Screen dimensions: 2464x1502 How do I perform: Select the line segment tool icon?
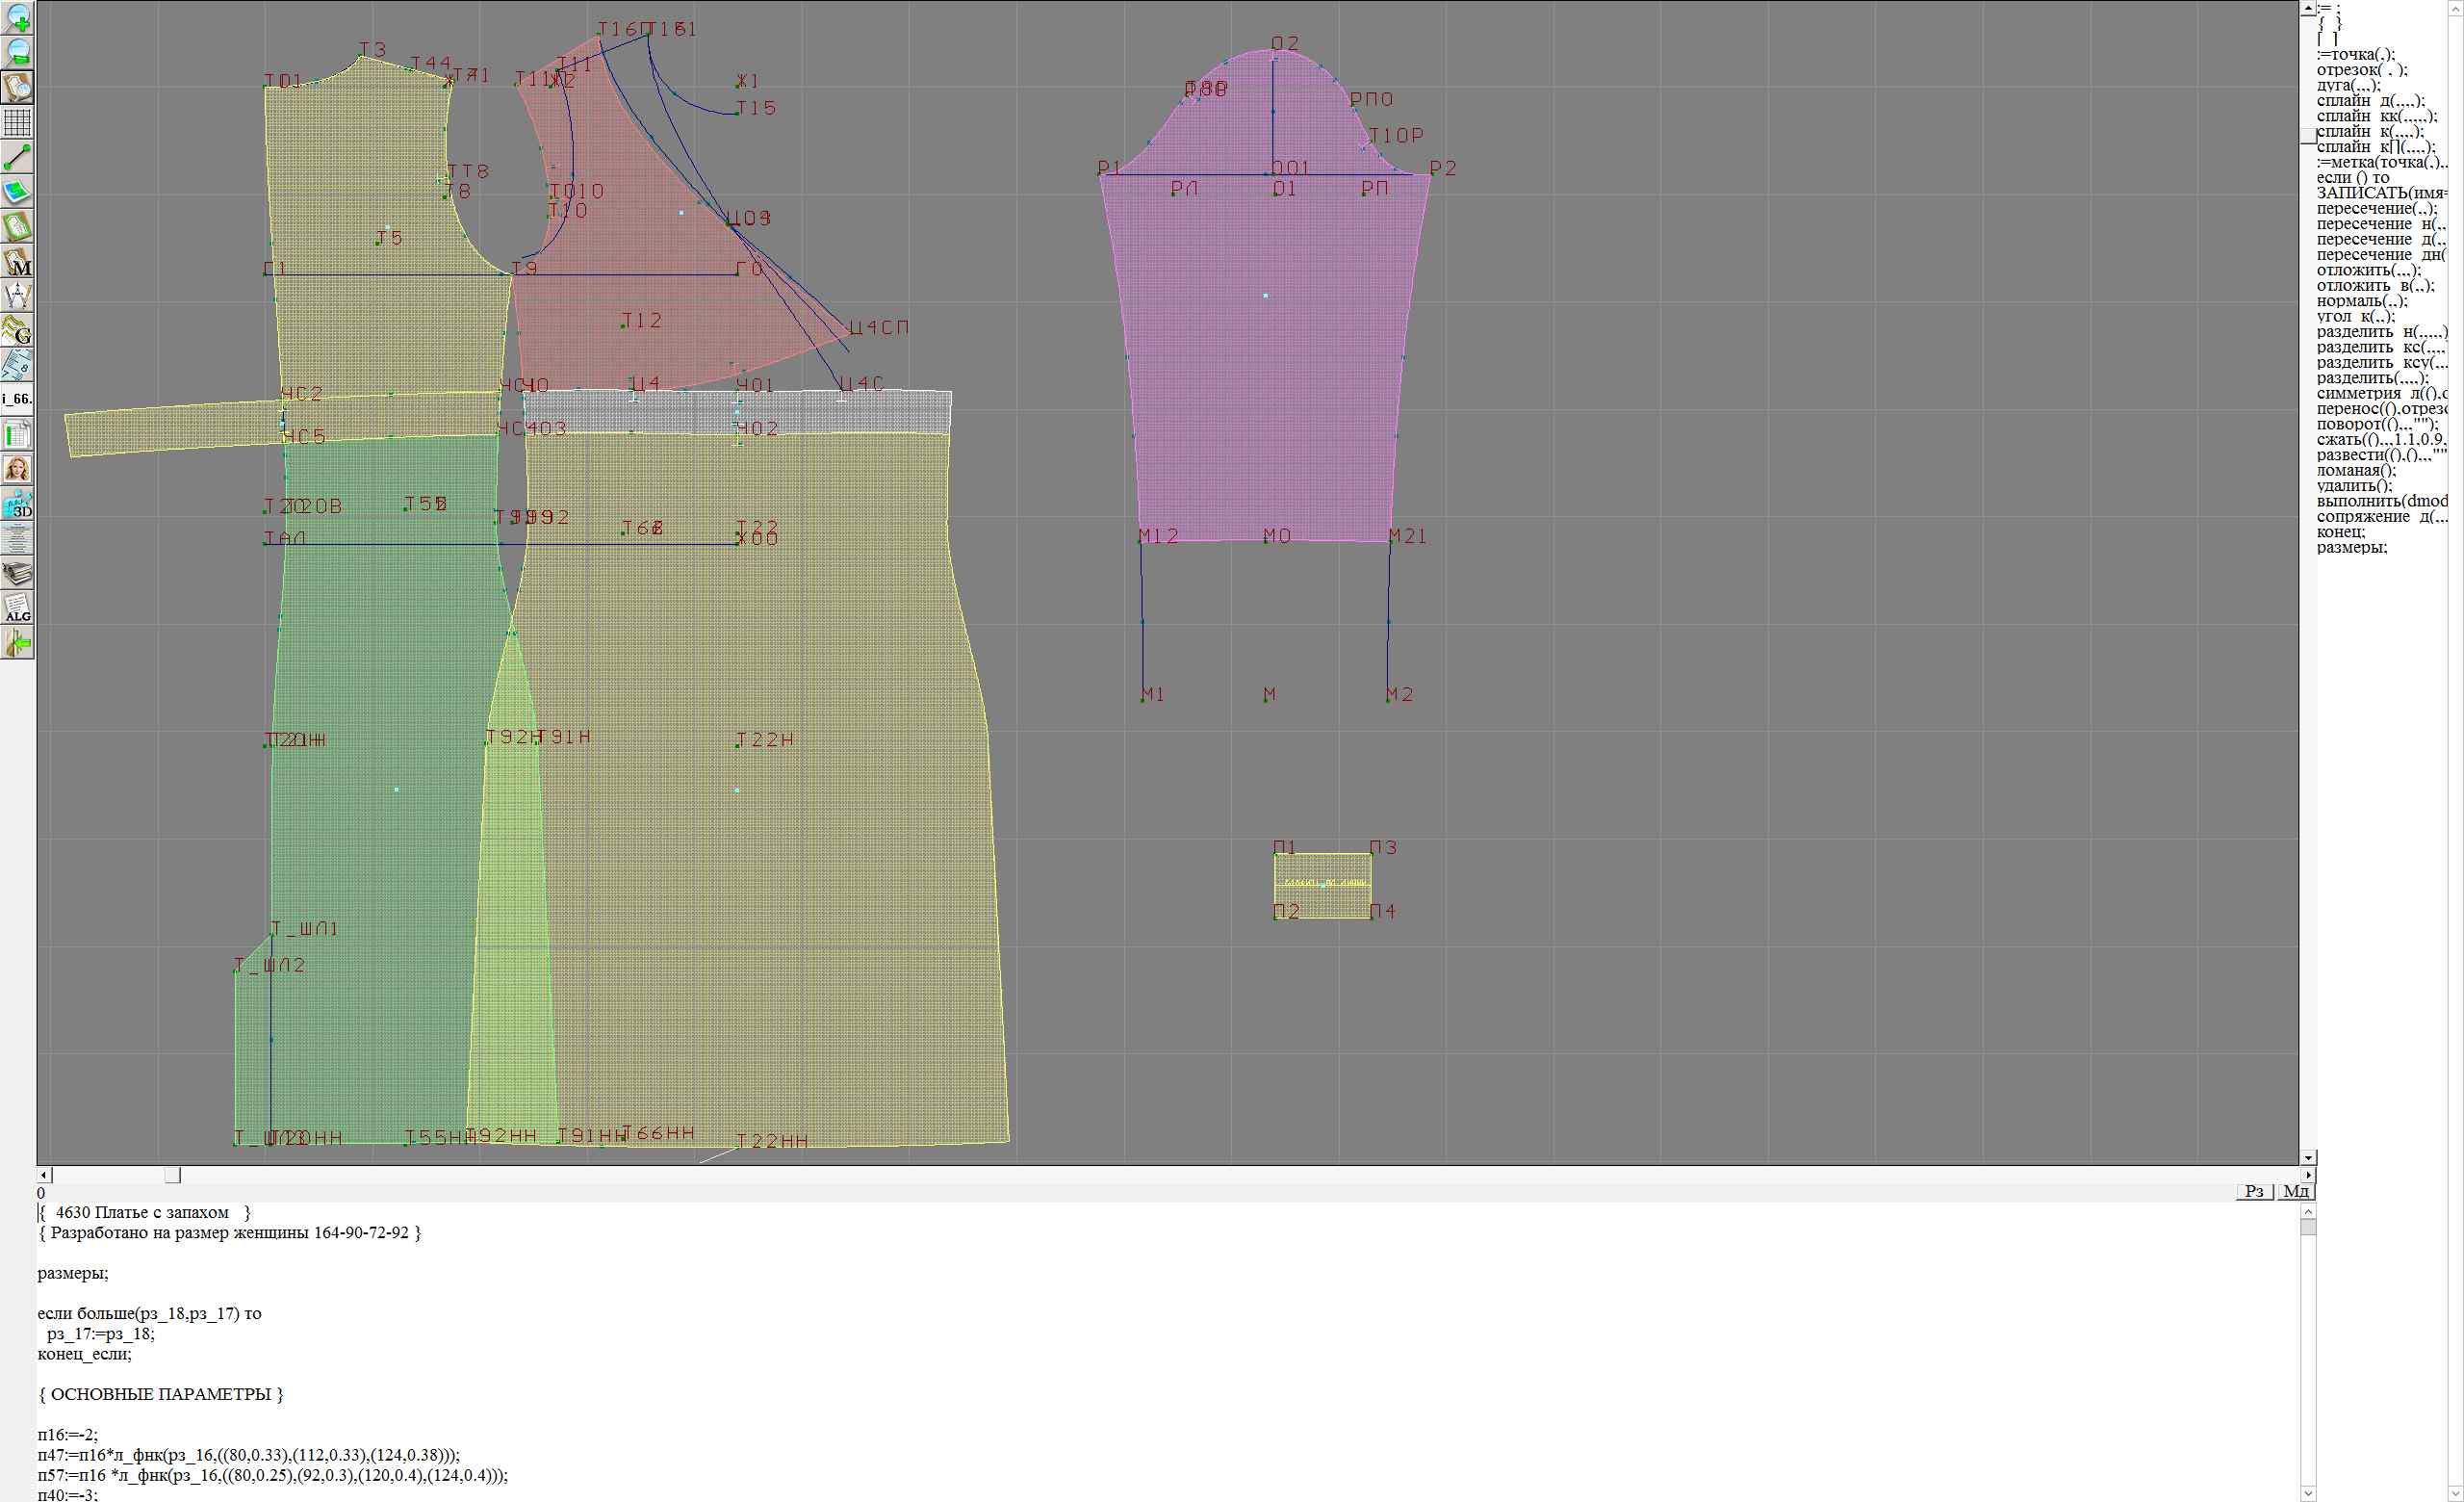18,157
